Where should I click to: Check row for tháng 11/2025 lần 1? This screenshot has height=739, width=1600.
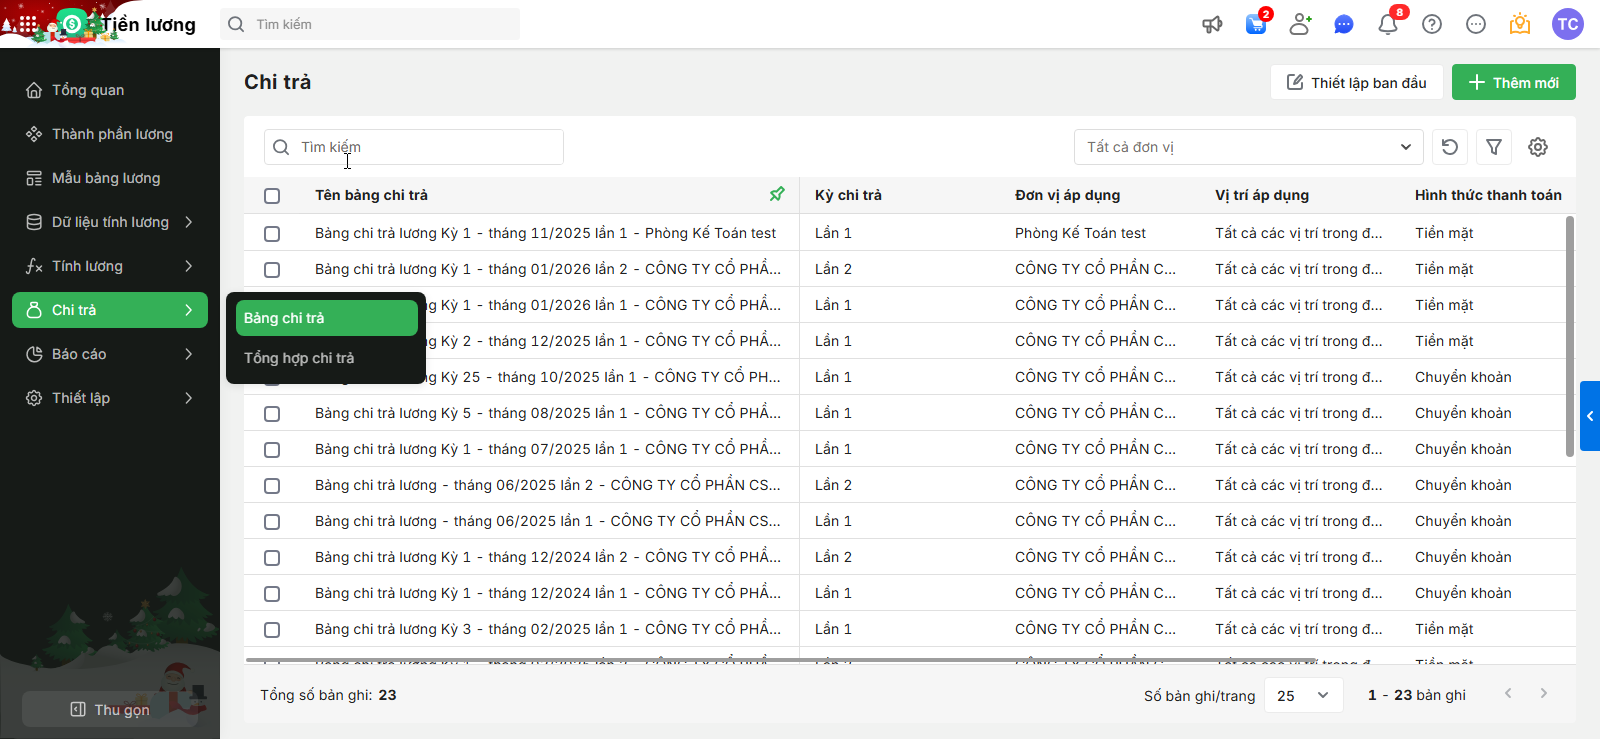[x=272, y=234]
